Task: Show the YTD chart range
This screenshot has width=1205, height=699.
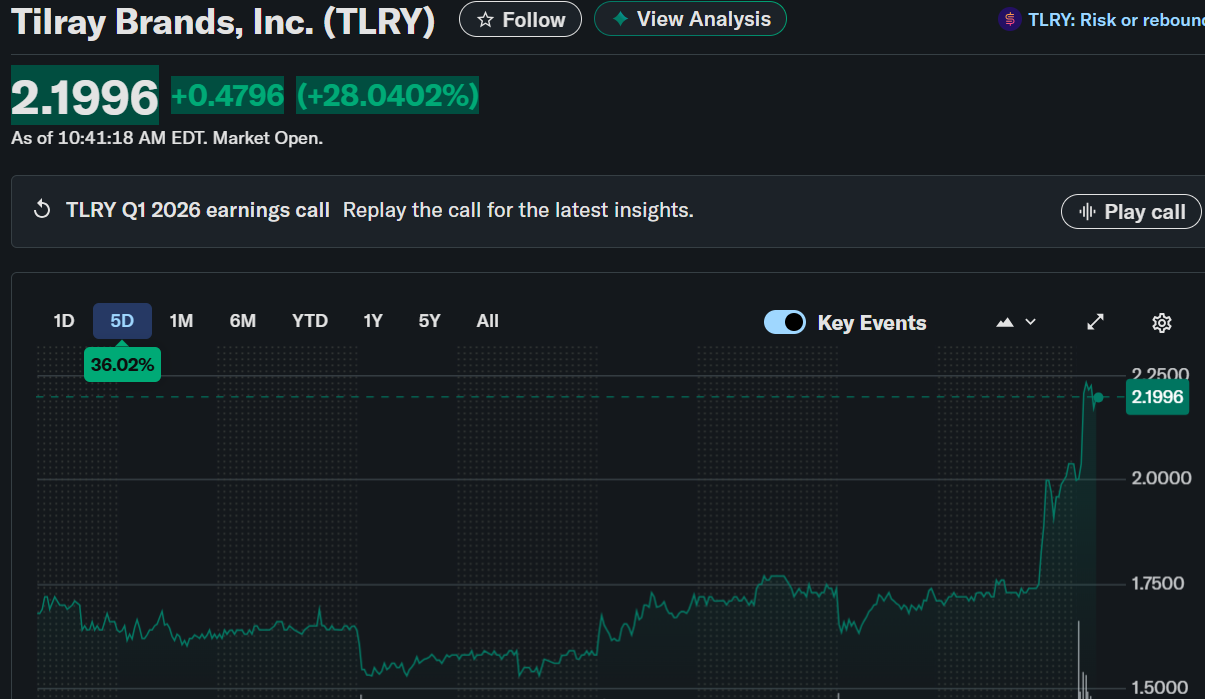Action: pyautogui.click(x=310, y=321)
